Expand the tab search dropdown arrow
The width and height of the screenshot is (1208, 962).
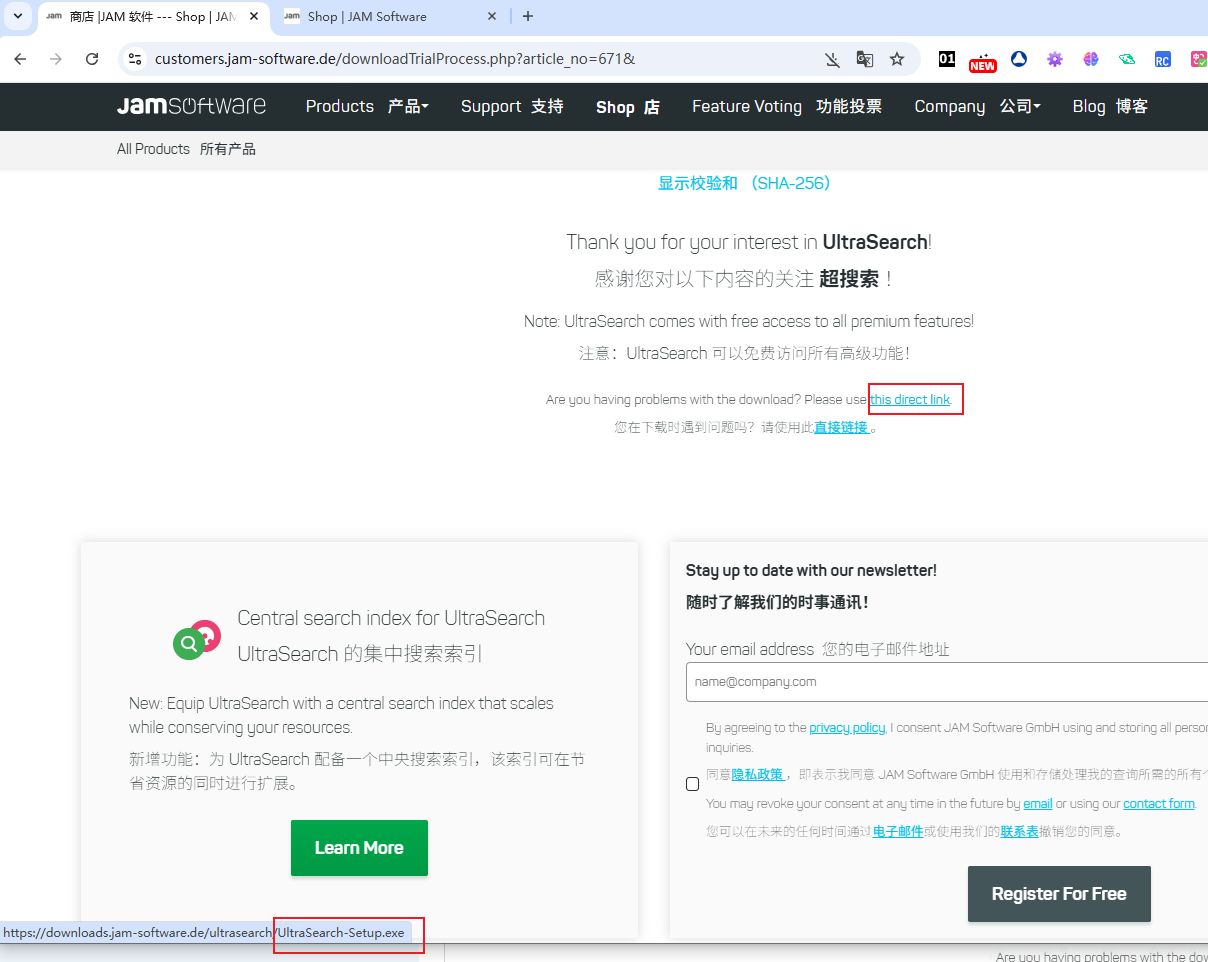click(x=17, y=16)
